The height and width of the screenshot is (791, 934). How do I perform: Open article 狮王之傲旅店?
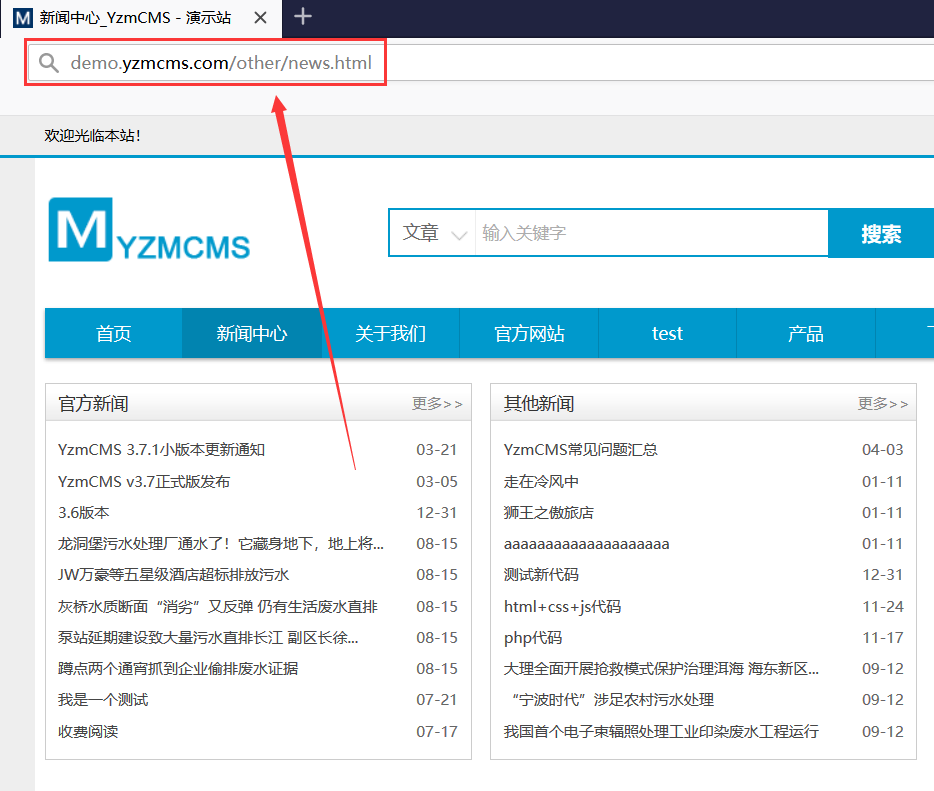(x=549, y=513)
